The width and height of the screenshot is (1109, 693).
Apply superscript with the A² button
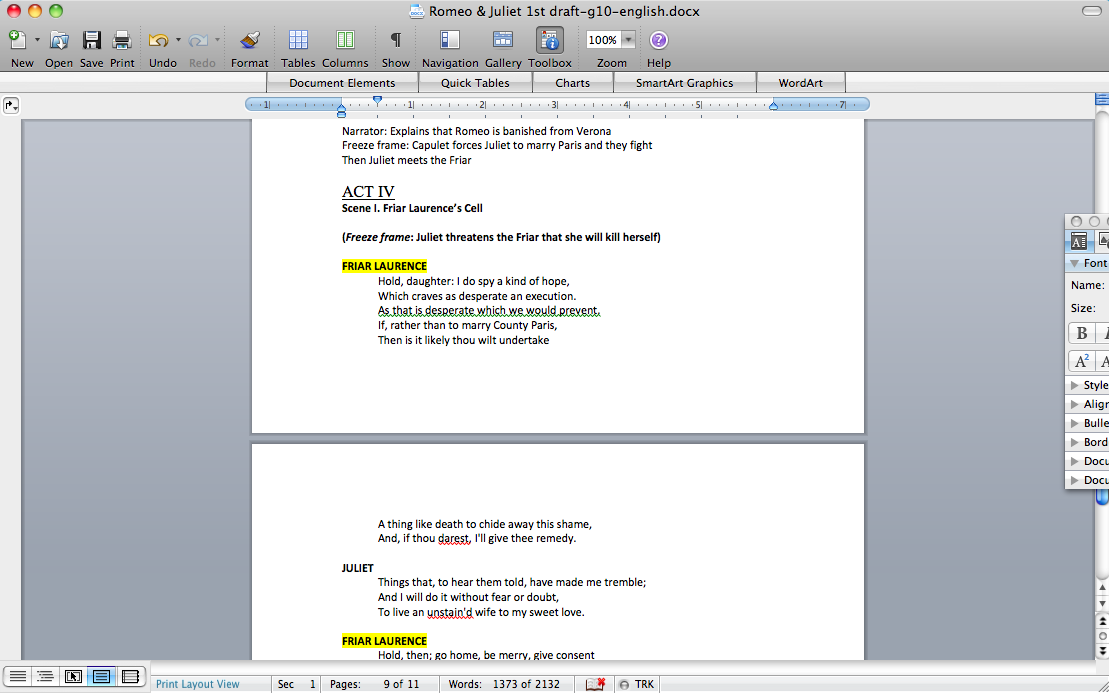[x=1081, y=361]
